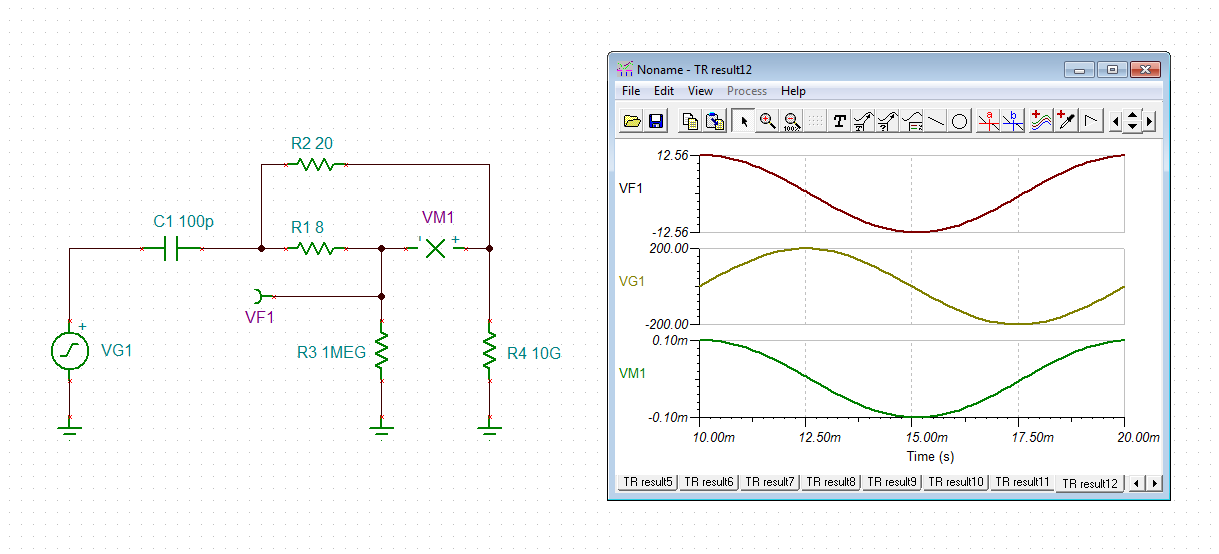The height and width of the screenshot is (554, 1219).
Task: Switch to TR result8 tab
Action: click(x=833, y=482)
